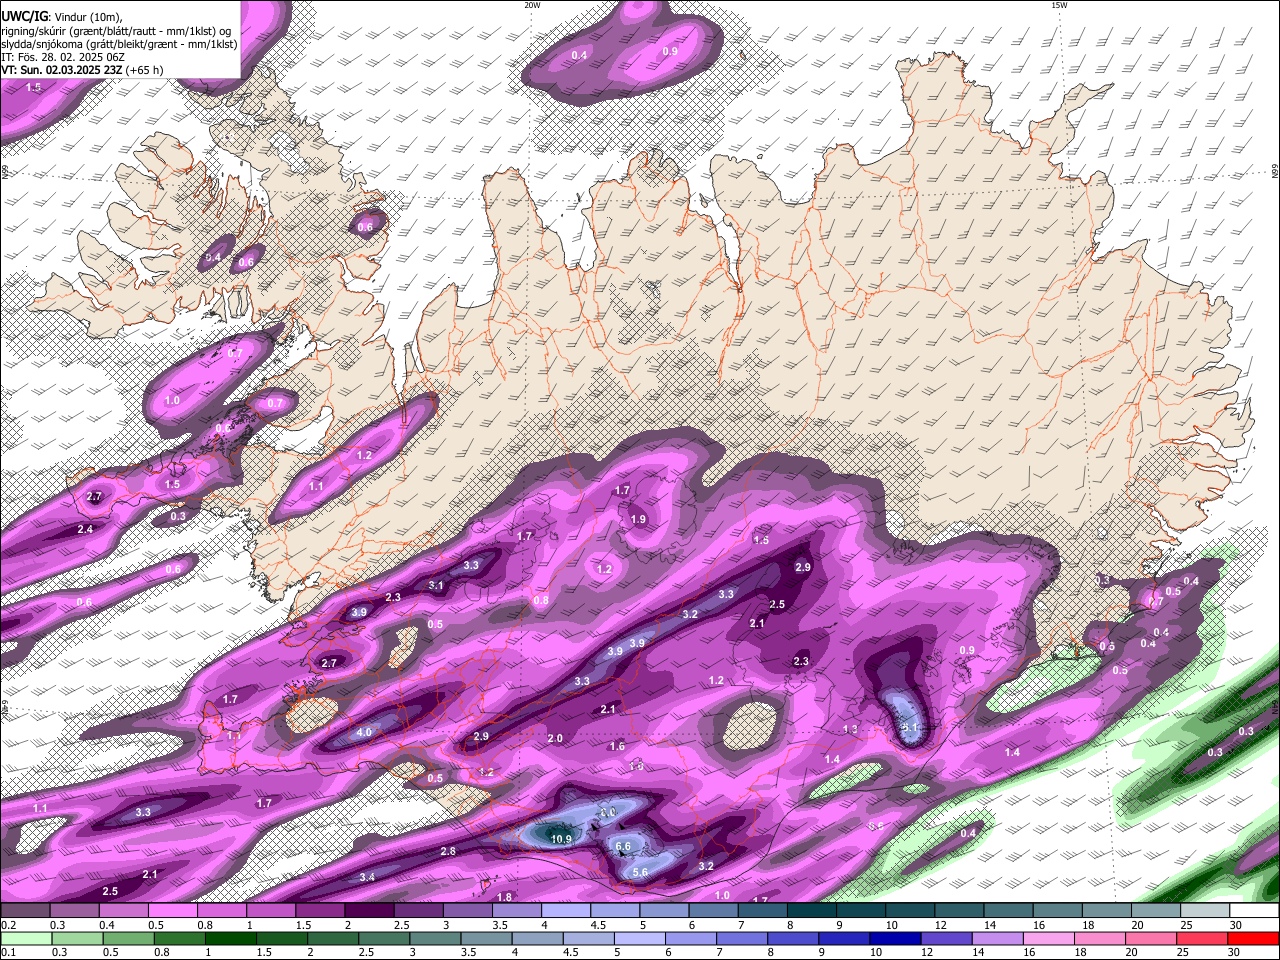Click the 15W longitude label
Screen dimensions: 1280x960
[1059, 5]
